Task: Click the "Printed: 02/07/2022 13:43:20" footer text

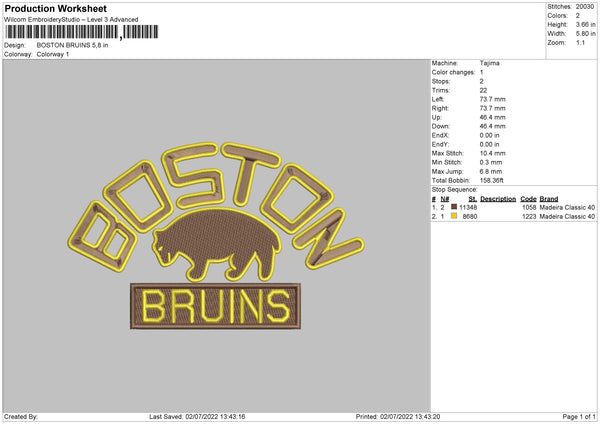Action: coord(398,417)
